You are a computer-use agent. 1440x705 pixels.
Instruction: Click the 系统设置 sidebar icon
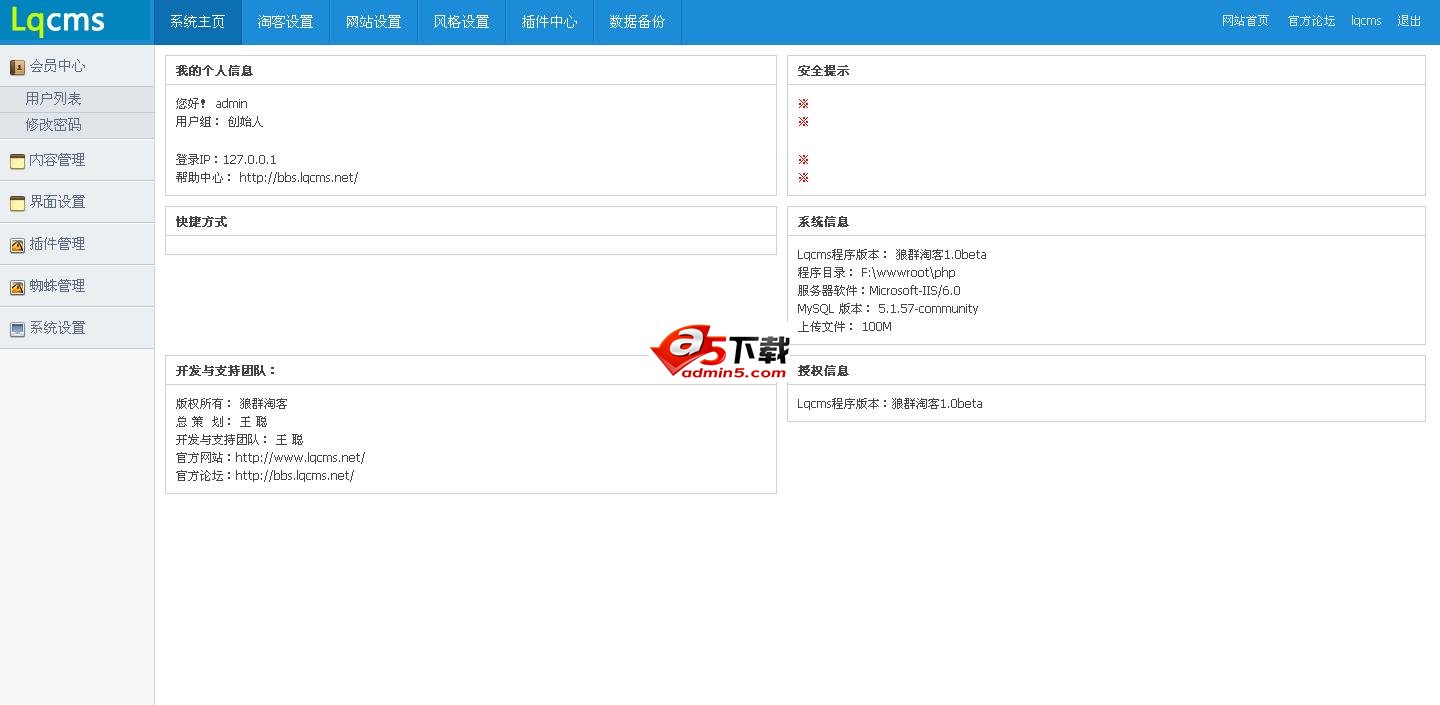[17, 329]
